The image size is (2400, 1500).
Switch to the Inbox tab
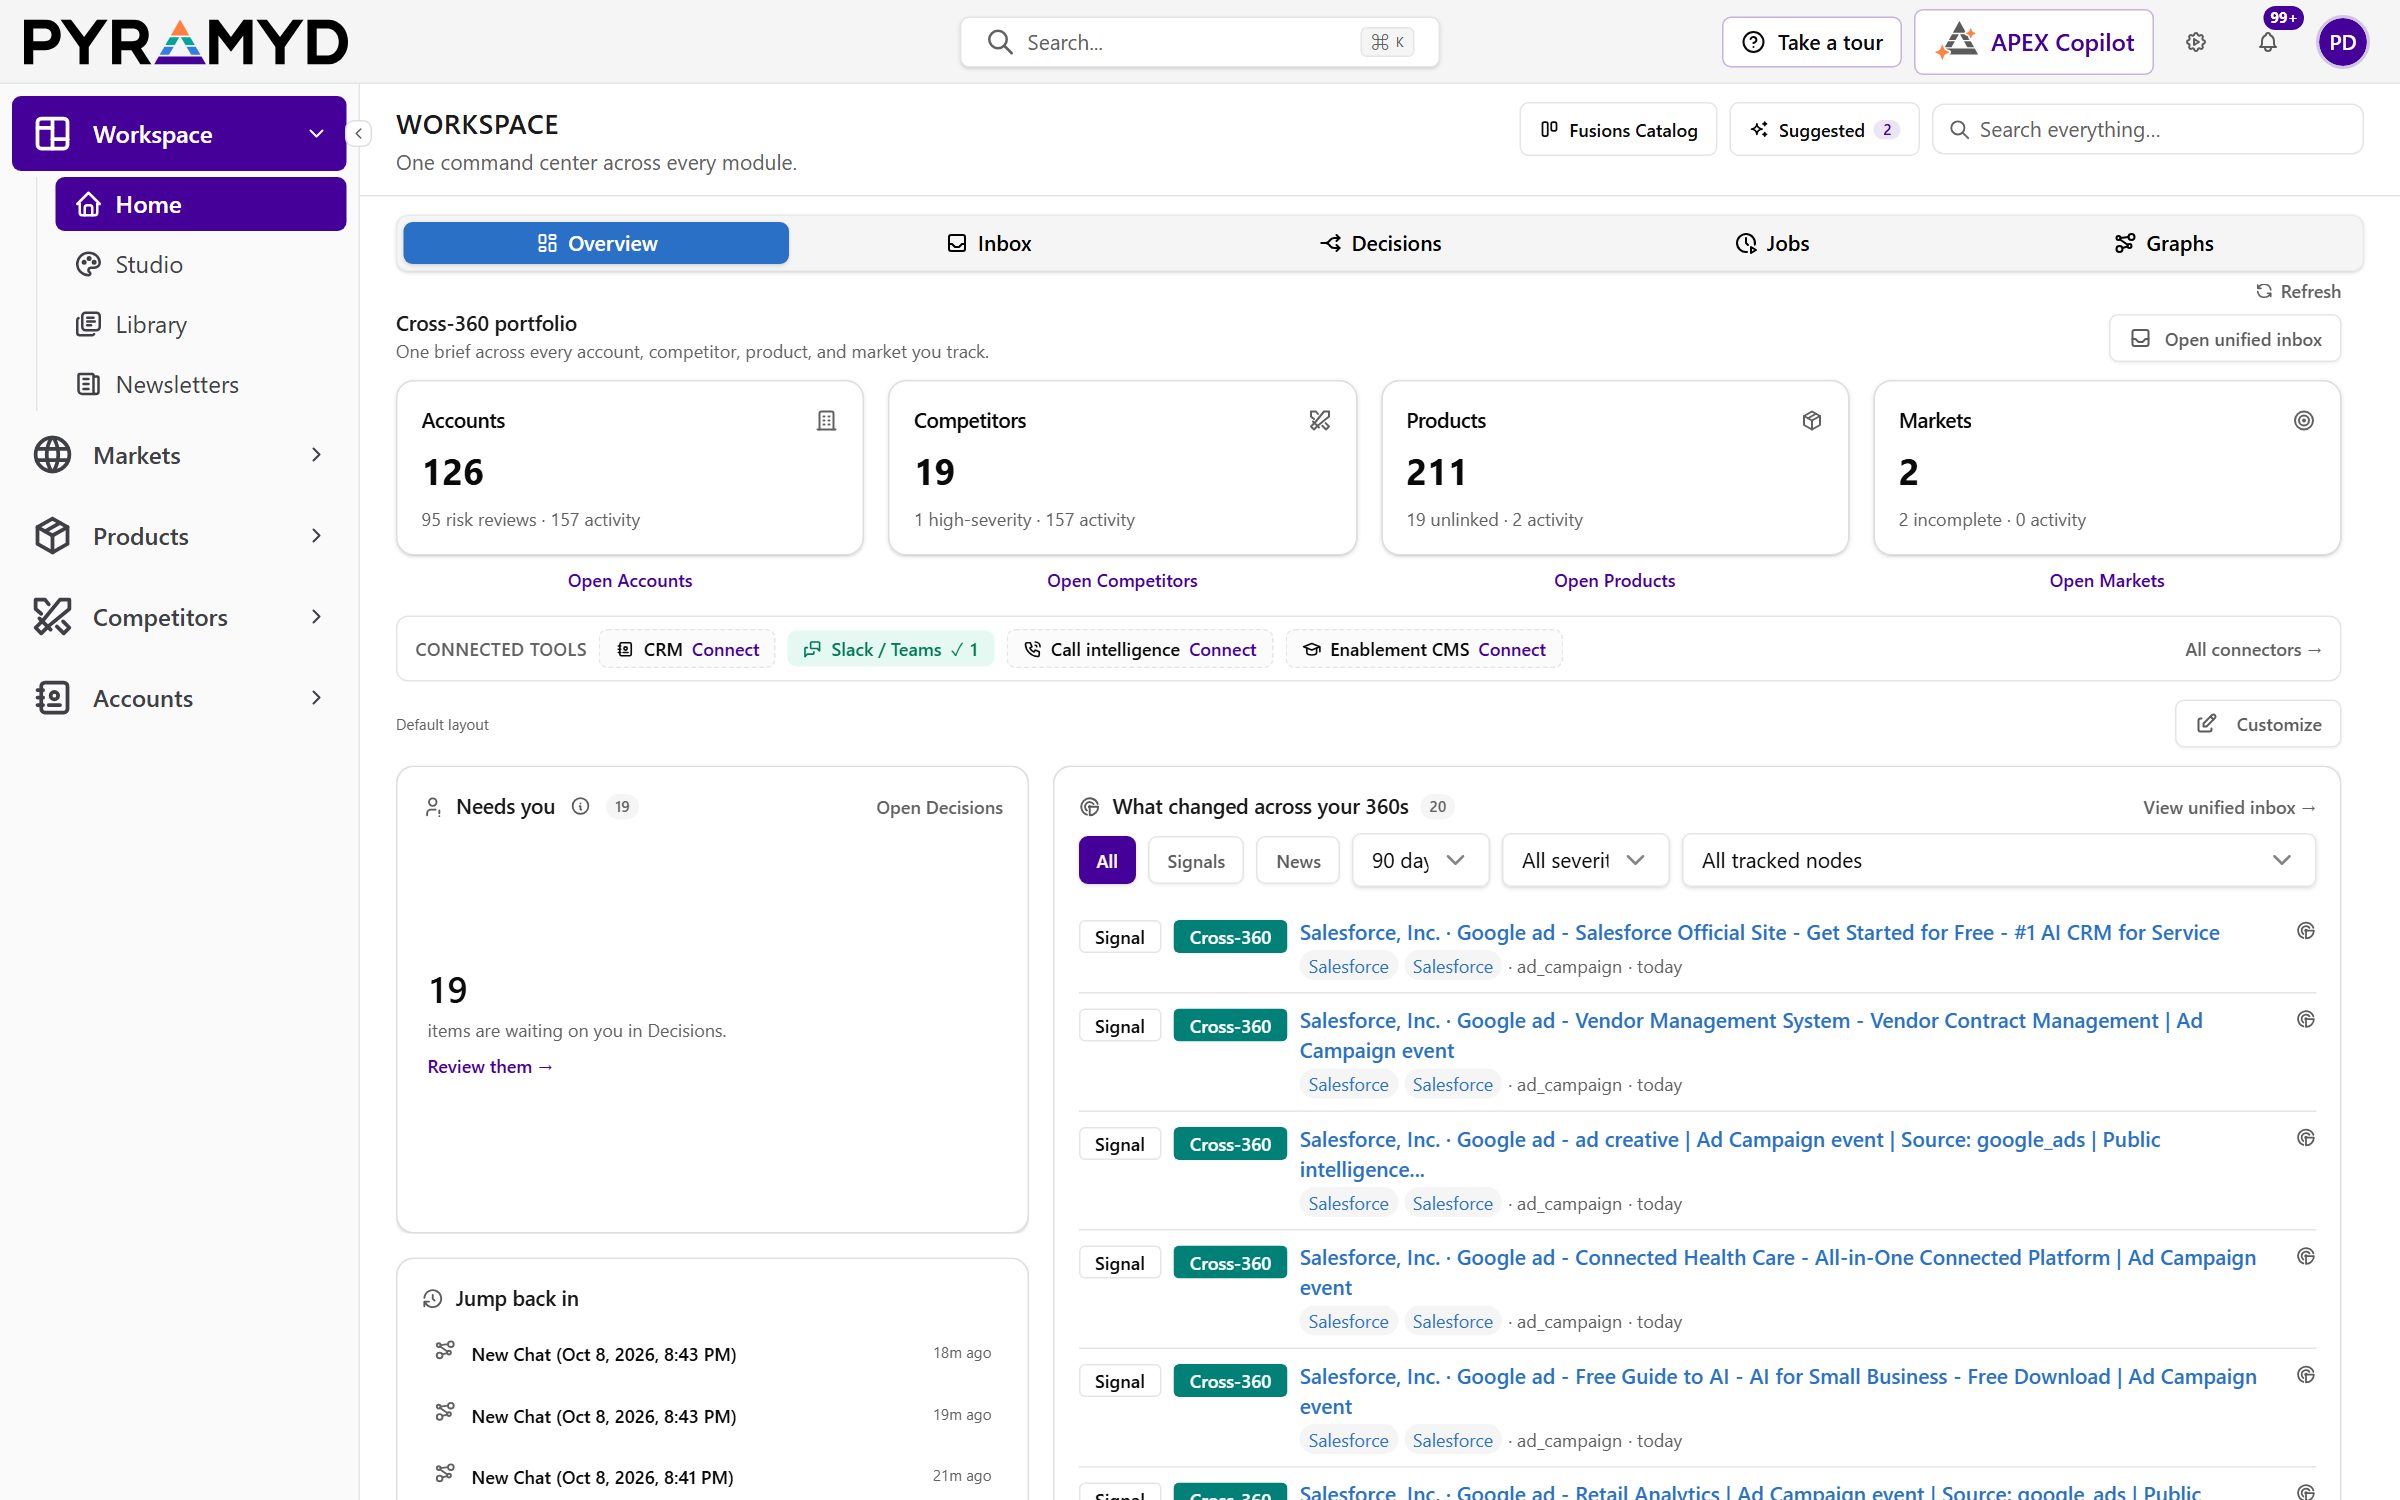coord(989,243)
